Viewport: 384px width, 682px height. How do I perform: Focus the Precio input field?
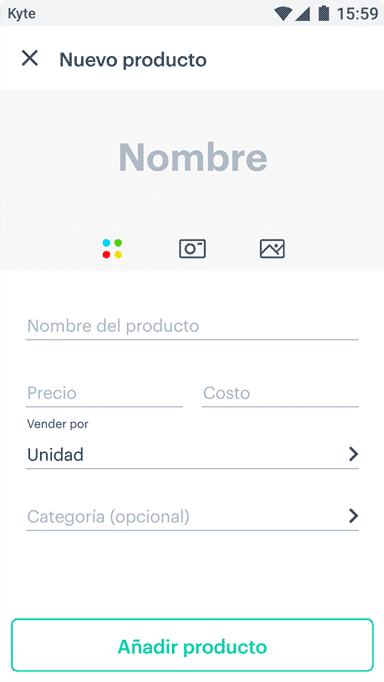point(104,394)
